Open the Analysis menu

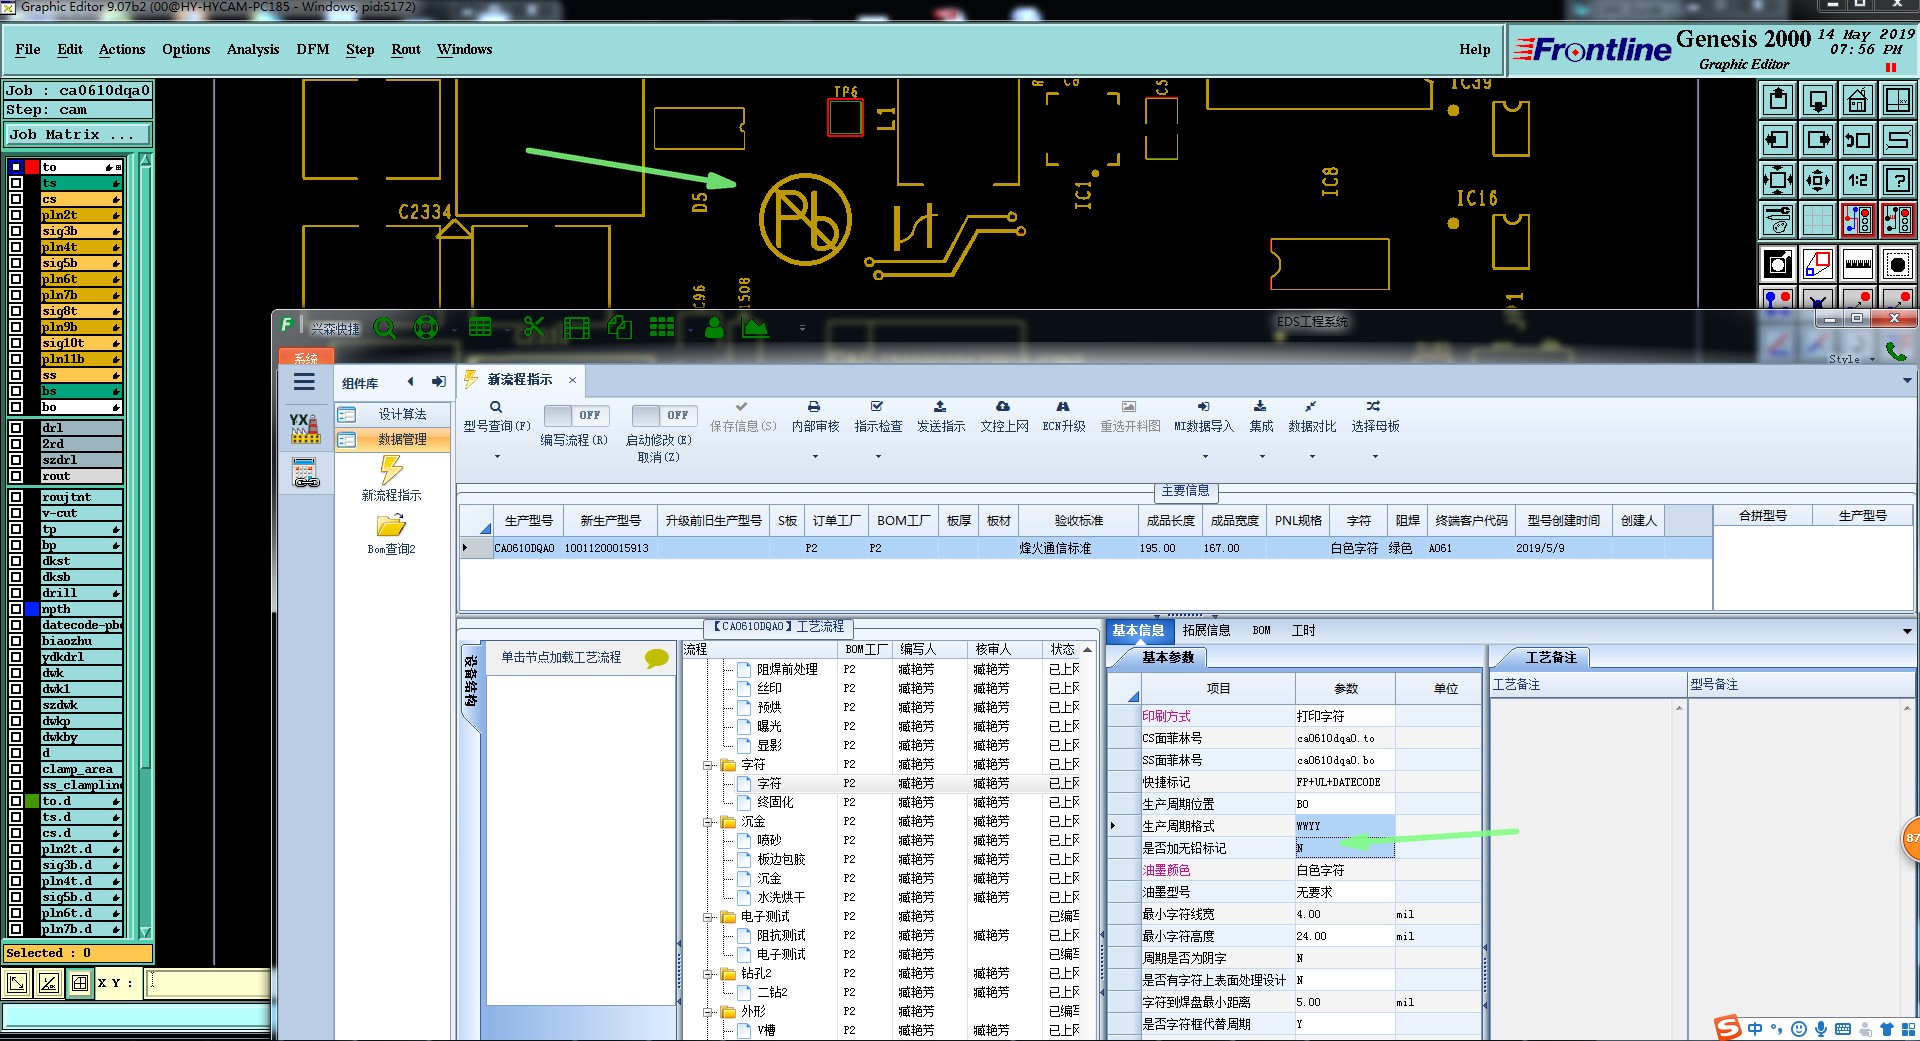[x=252, y=49]
